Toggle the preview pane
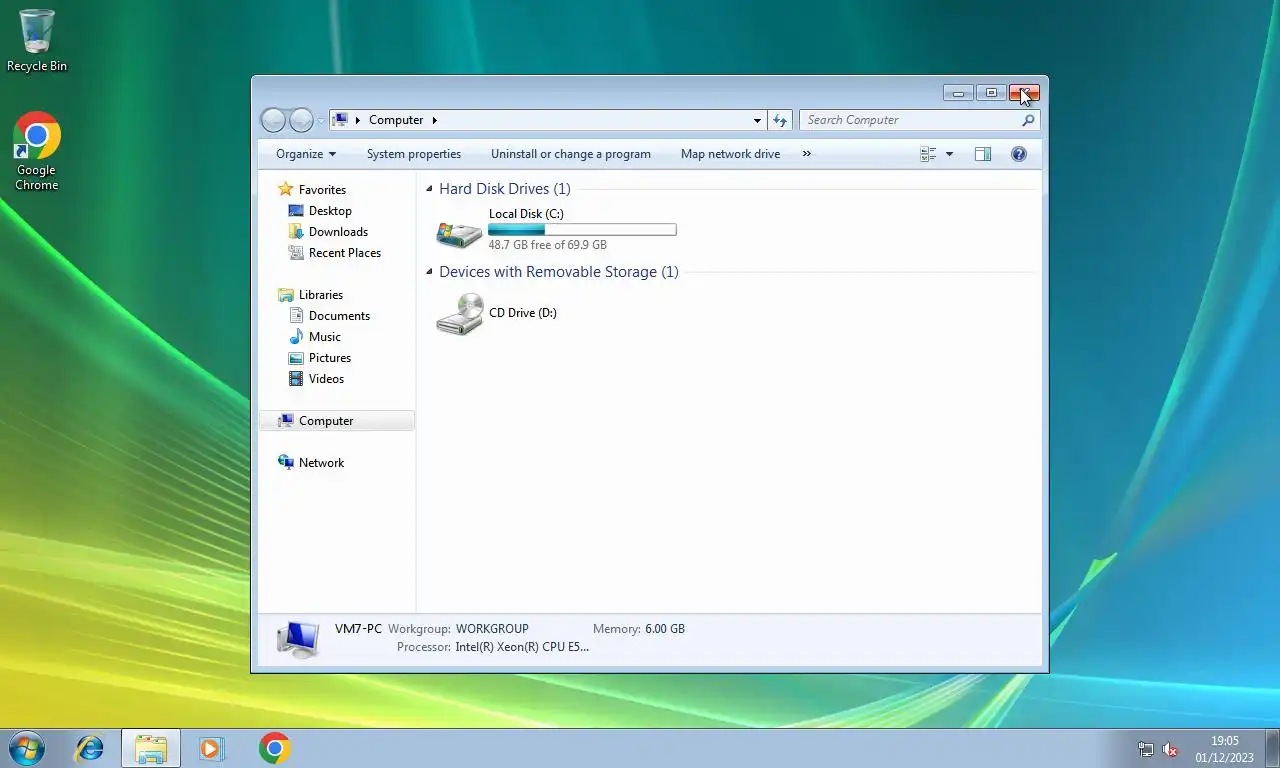 pos(983,154)
